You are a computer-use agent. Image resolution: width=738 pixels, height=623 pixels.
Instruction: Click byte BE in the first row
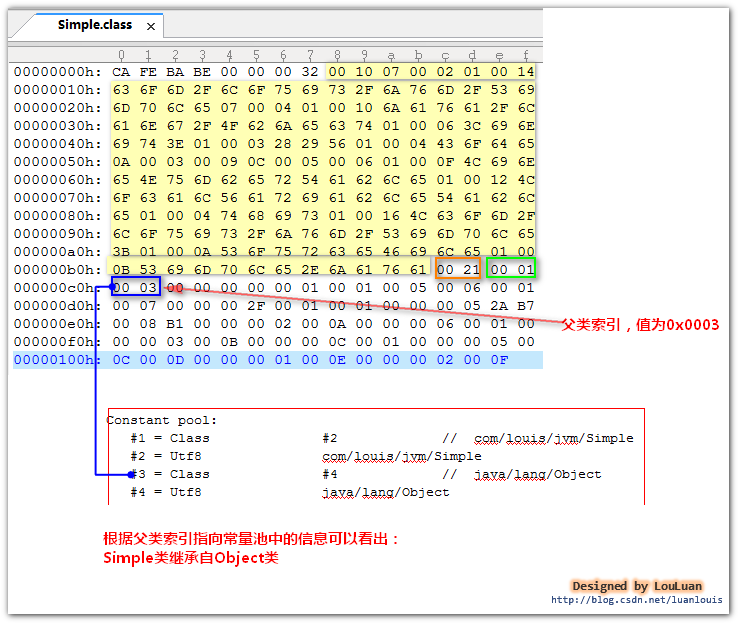point(202,72)
